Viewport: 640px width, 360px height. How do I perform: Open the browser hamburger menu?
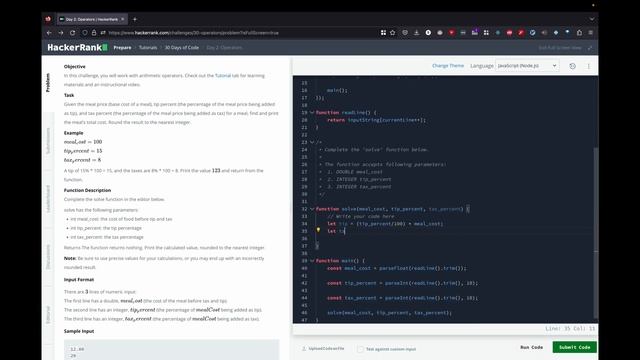591,33
